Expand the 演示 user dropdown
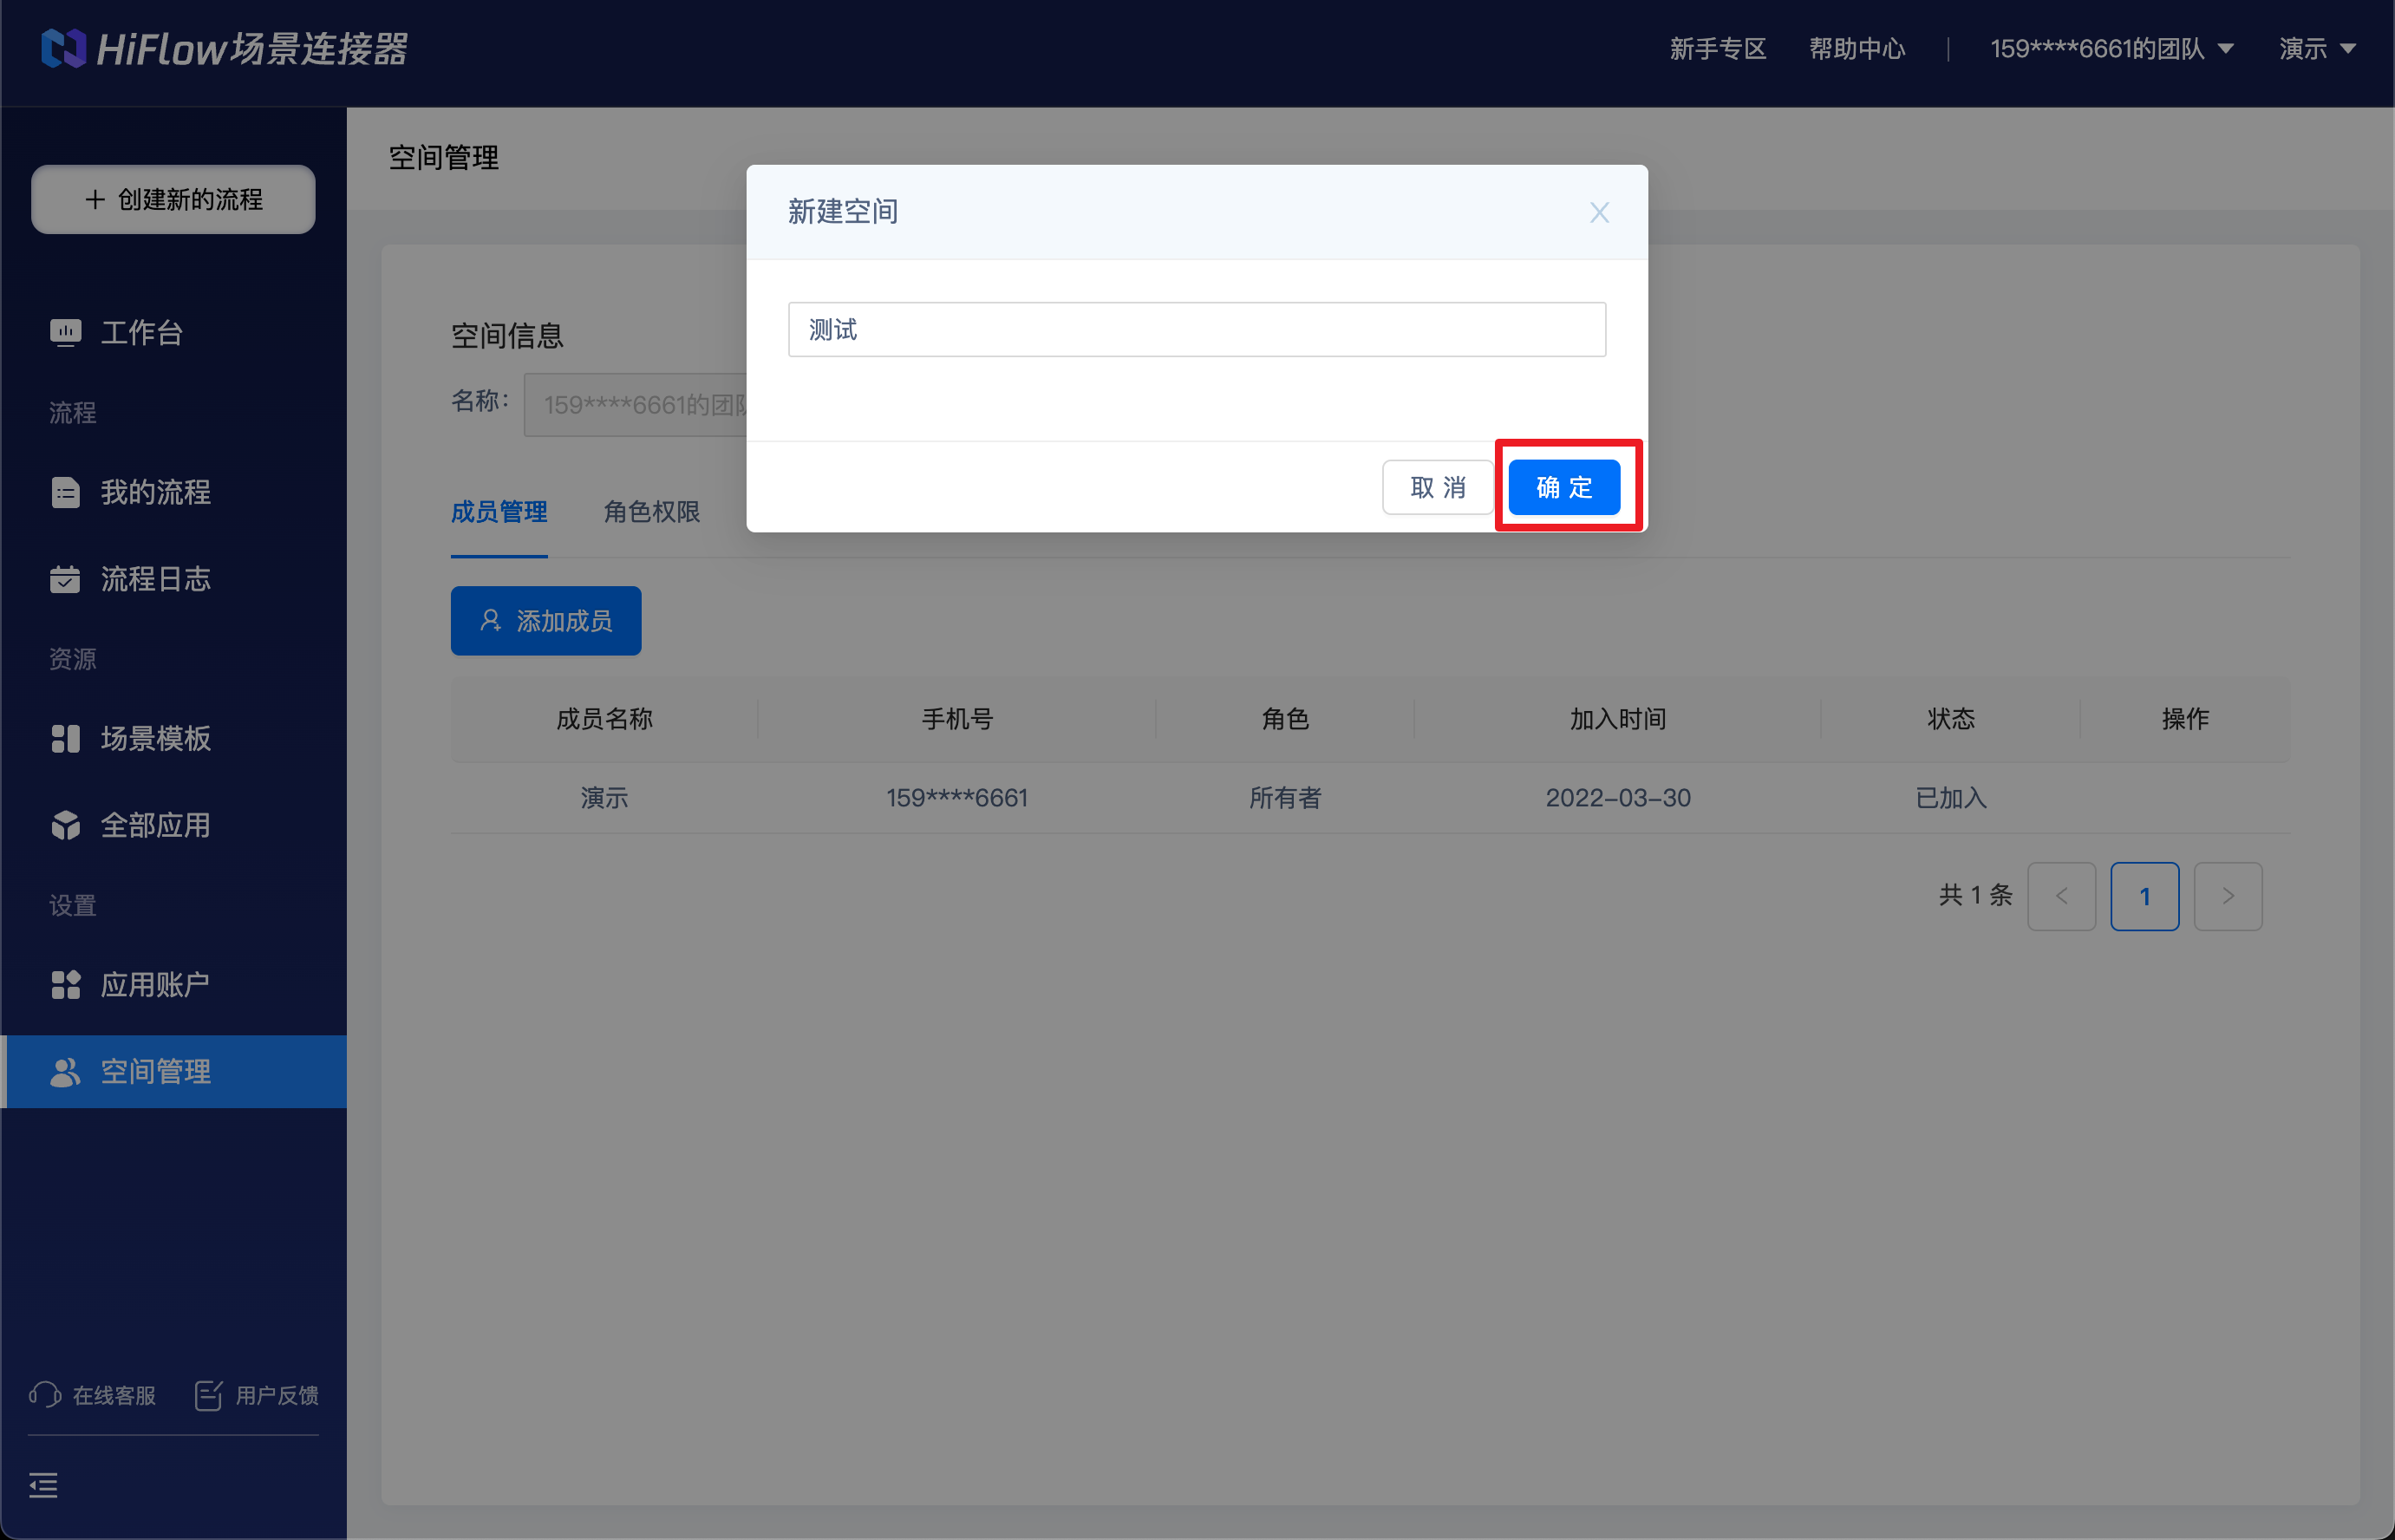 pyautogui.click(x=2317, y=48)
